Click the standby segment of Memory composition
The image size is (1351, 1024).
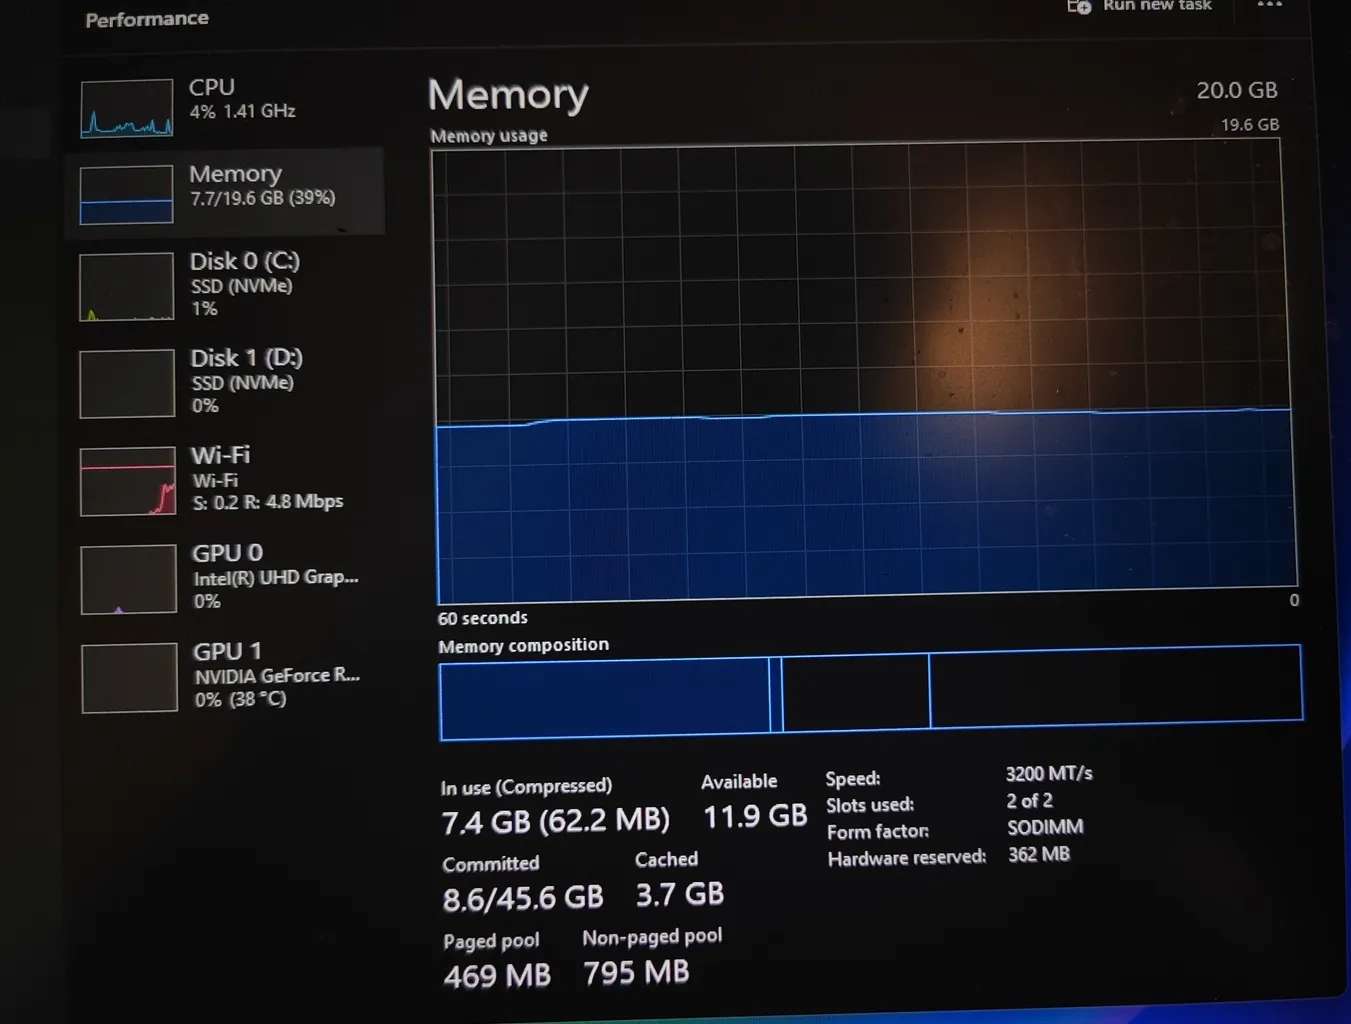[856, 691]
